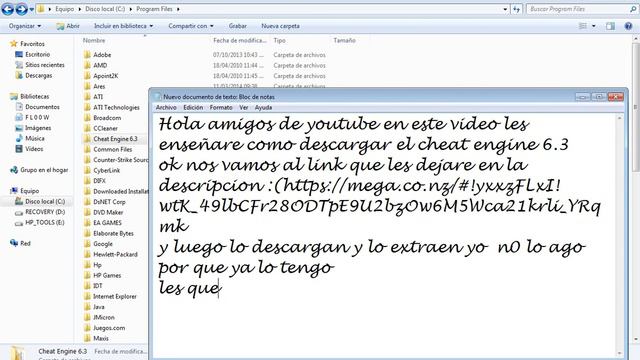Screen dimensions: 640x360
Task: Click the Grabar toolbar button
Action: [x=238, y=26]
